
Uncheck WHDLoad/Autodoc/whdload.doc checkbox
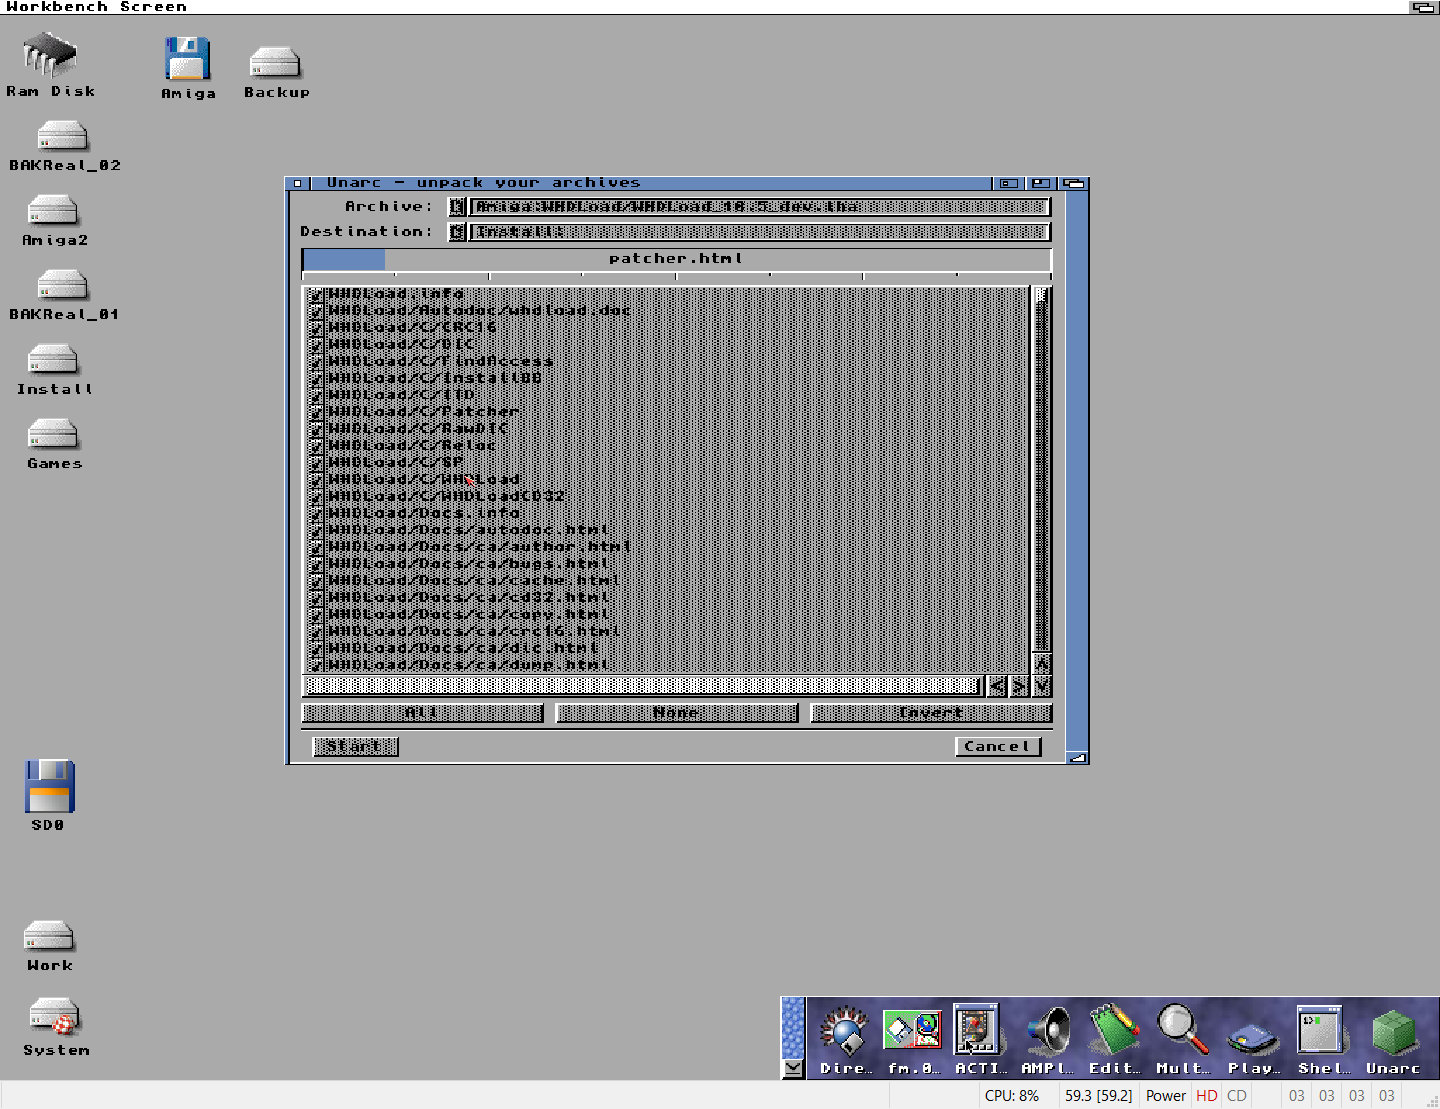click(x=316, y=311)
